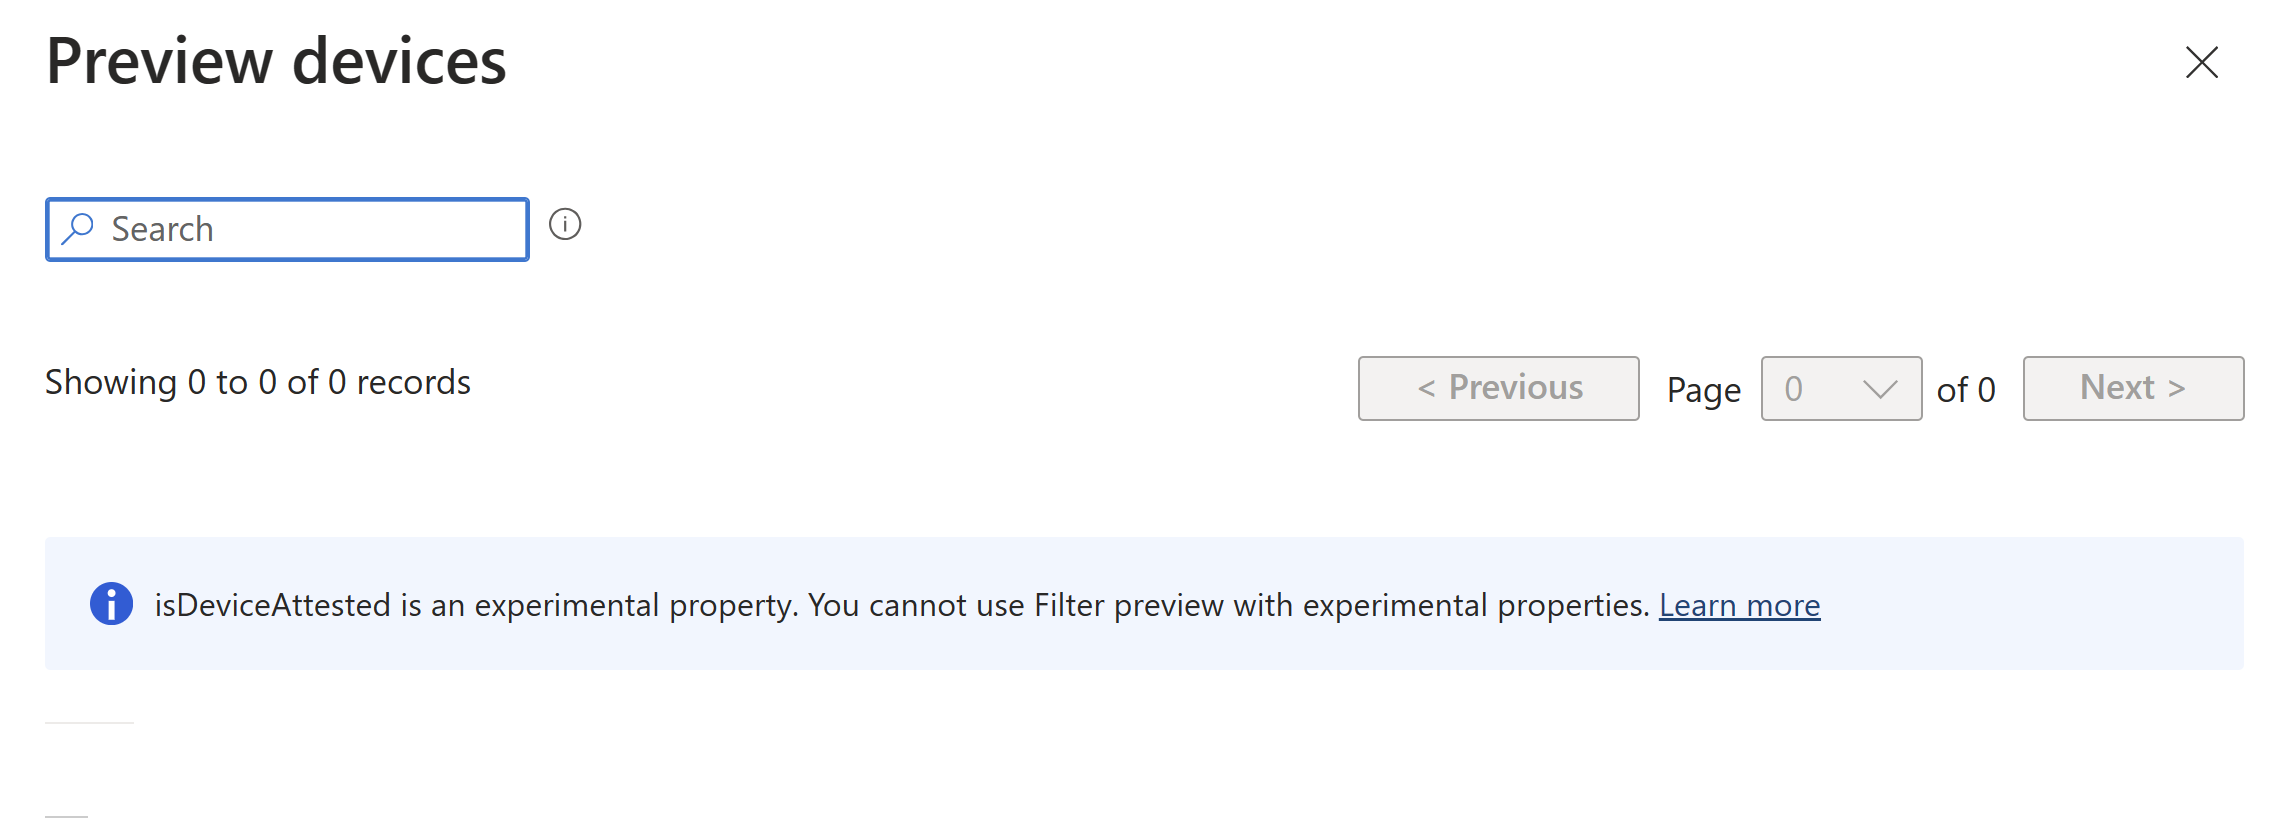
Task: Click the magnifying glass in the search field
Action: [x=78, y=228]
